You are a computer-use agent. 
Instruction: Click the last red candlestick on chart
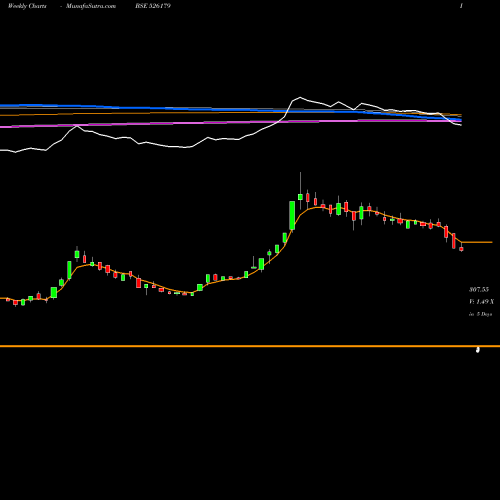[461, 249]
